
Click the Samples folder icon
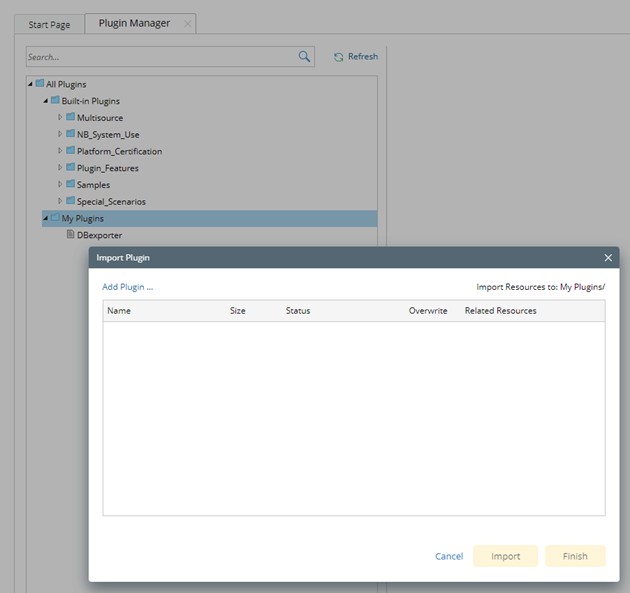70,185
